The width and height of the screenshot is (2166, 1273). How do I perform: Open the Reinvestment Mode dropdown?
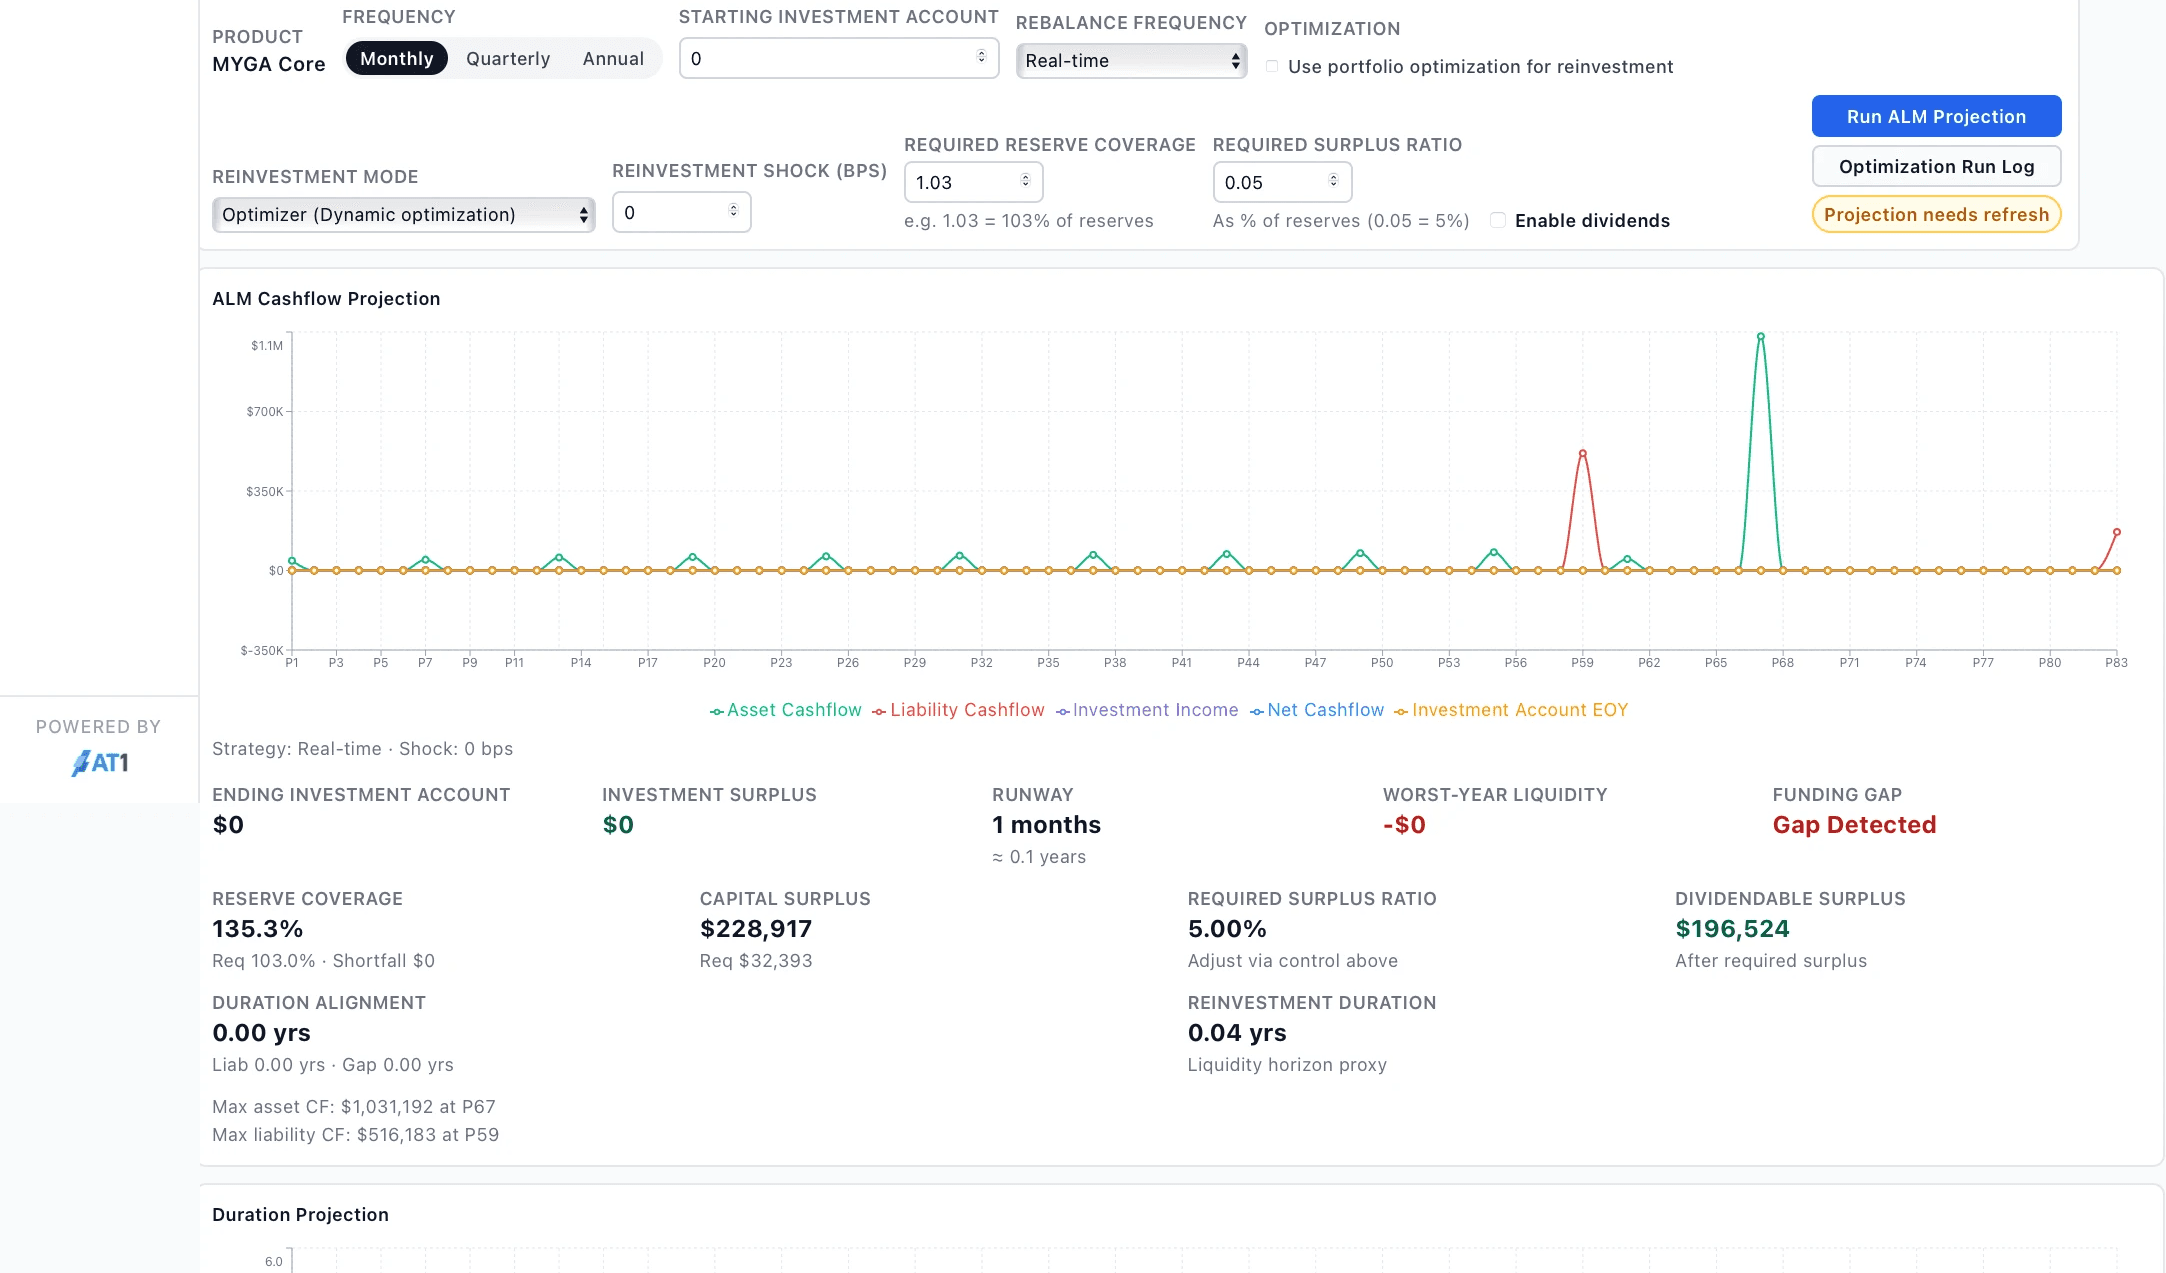tap(403, 215)
